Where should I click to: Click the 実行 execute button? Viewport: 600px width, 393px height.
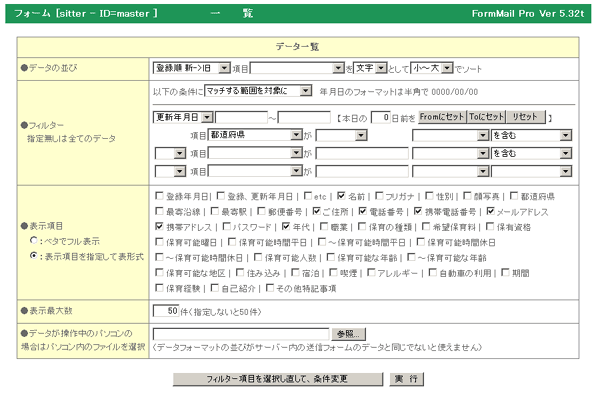point(406,379)
